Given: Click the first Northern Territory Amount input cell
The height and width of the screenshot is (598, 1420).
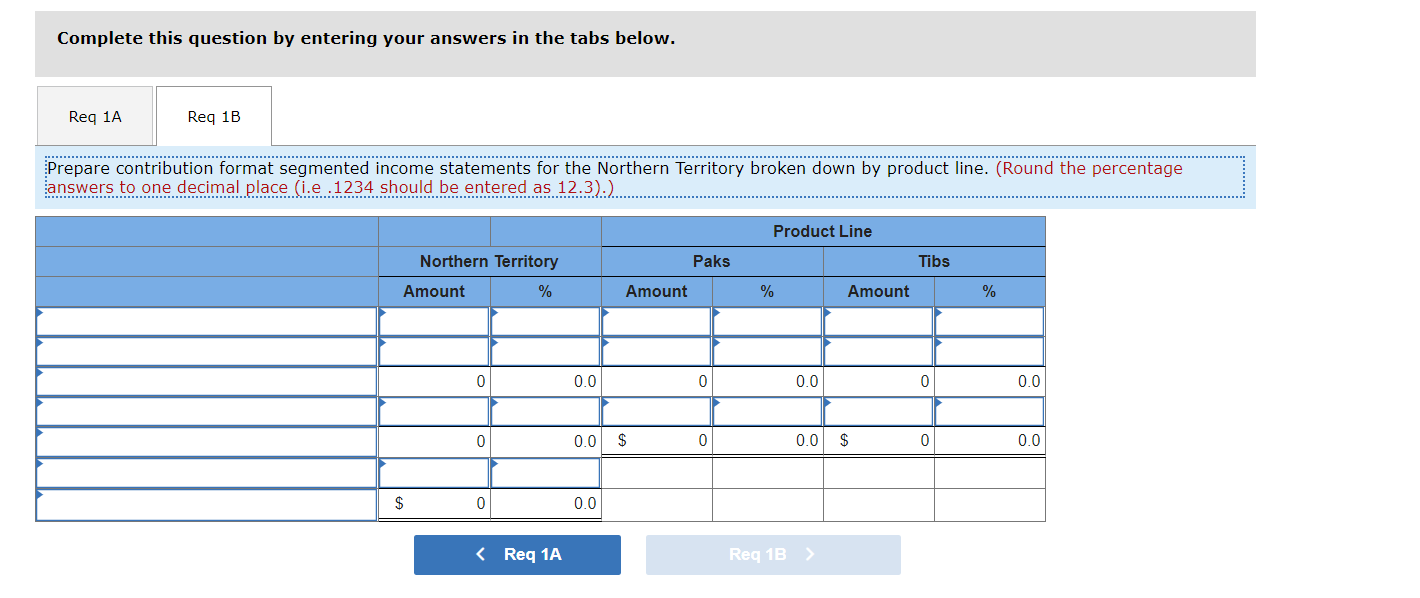Looking at the screenshot, I should 434,321.
